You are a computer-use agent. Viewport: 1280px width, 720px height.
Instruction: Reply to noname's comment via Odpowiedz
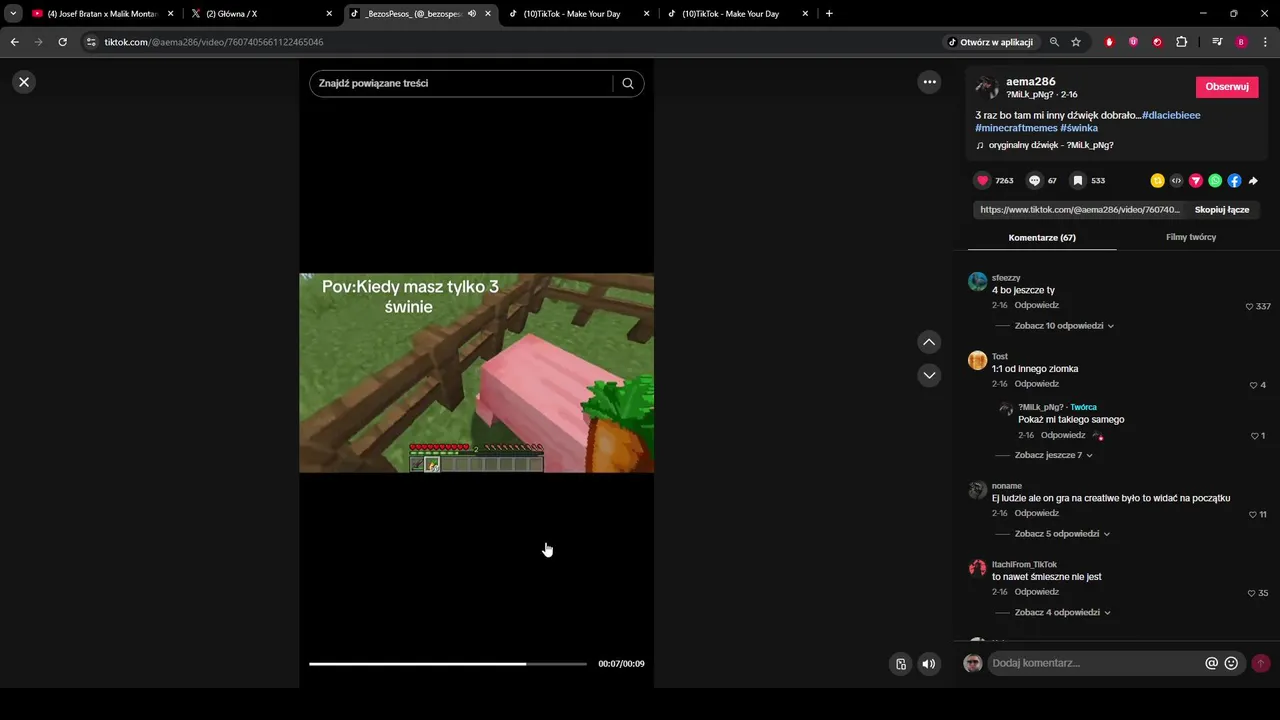click(x=1036, y=513)
